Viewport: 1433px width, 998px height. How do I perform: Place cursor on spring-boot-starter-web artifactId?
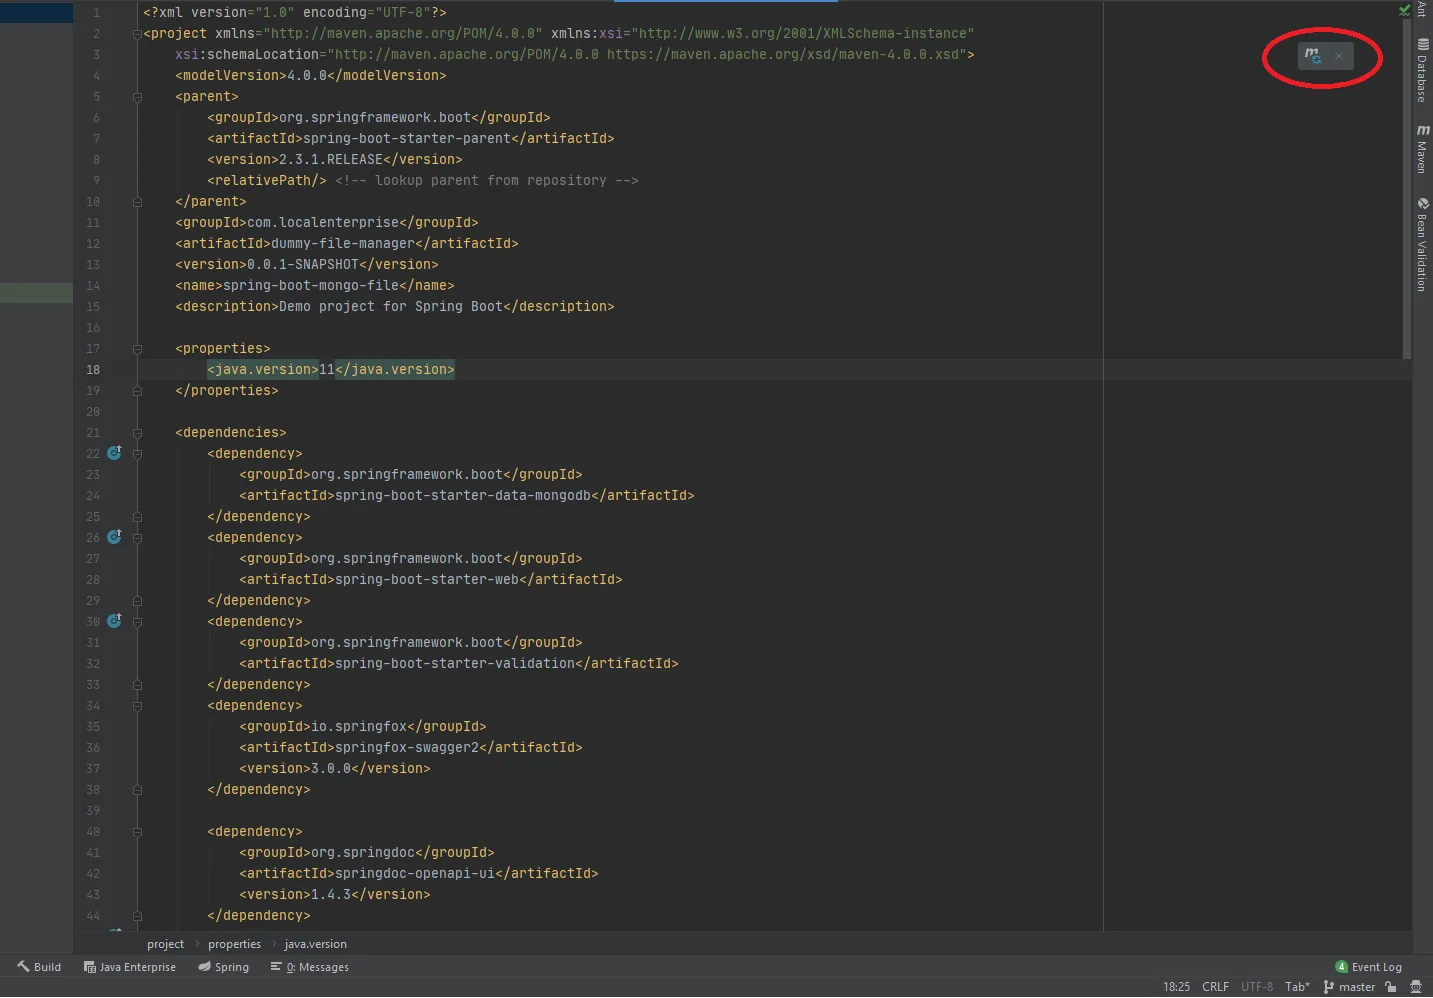coord(427,580)
